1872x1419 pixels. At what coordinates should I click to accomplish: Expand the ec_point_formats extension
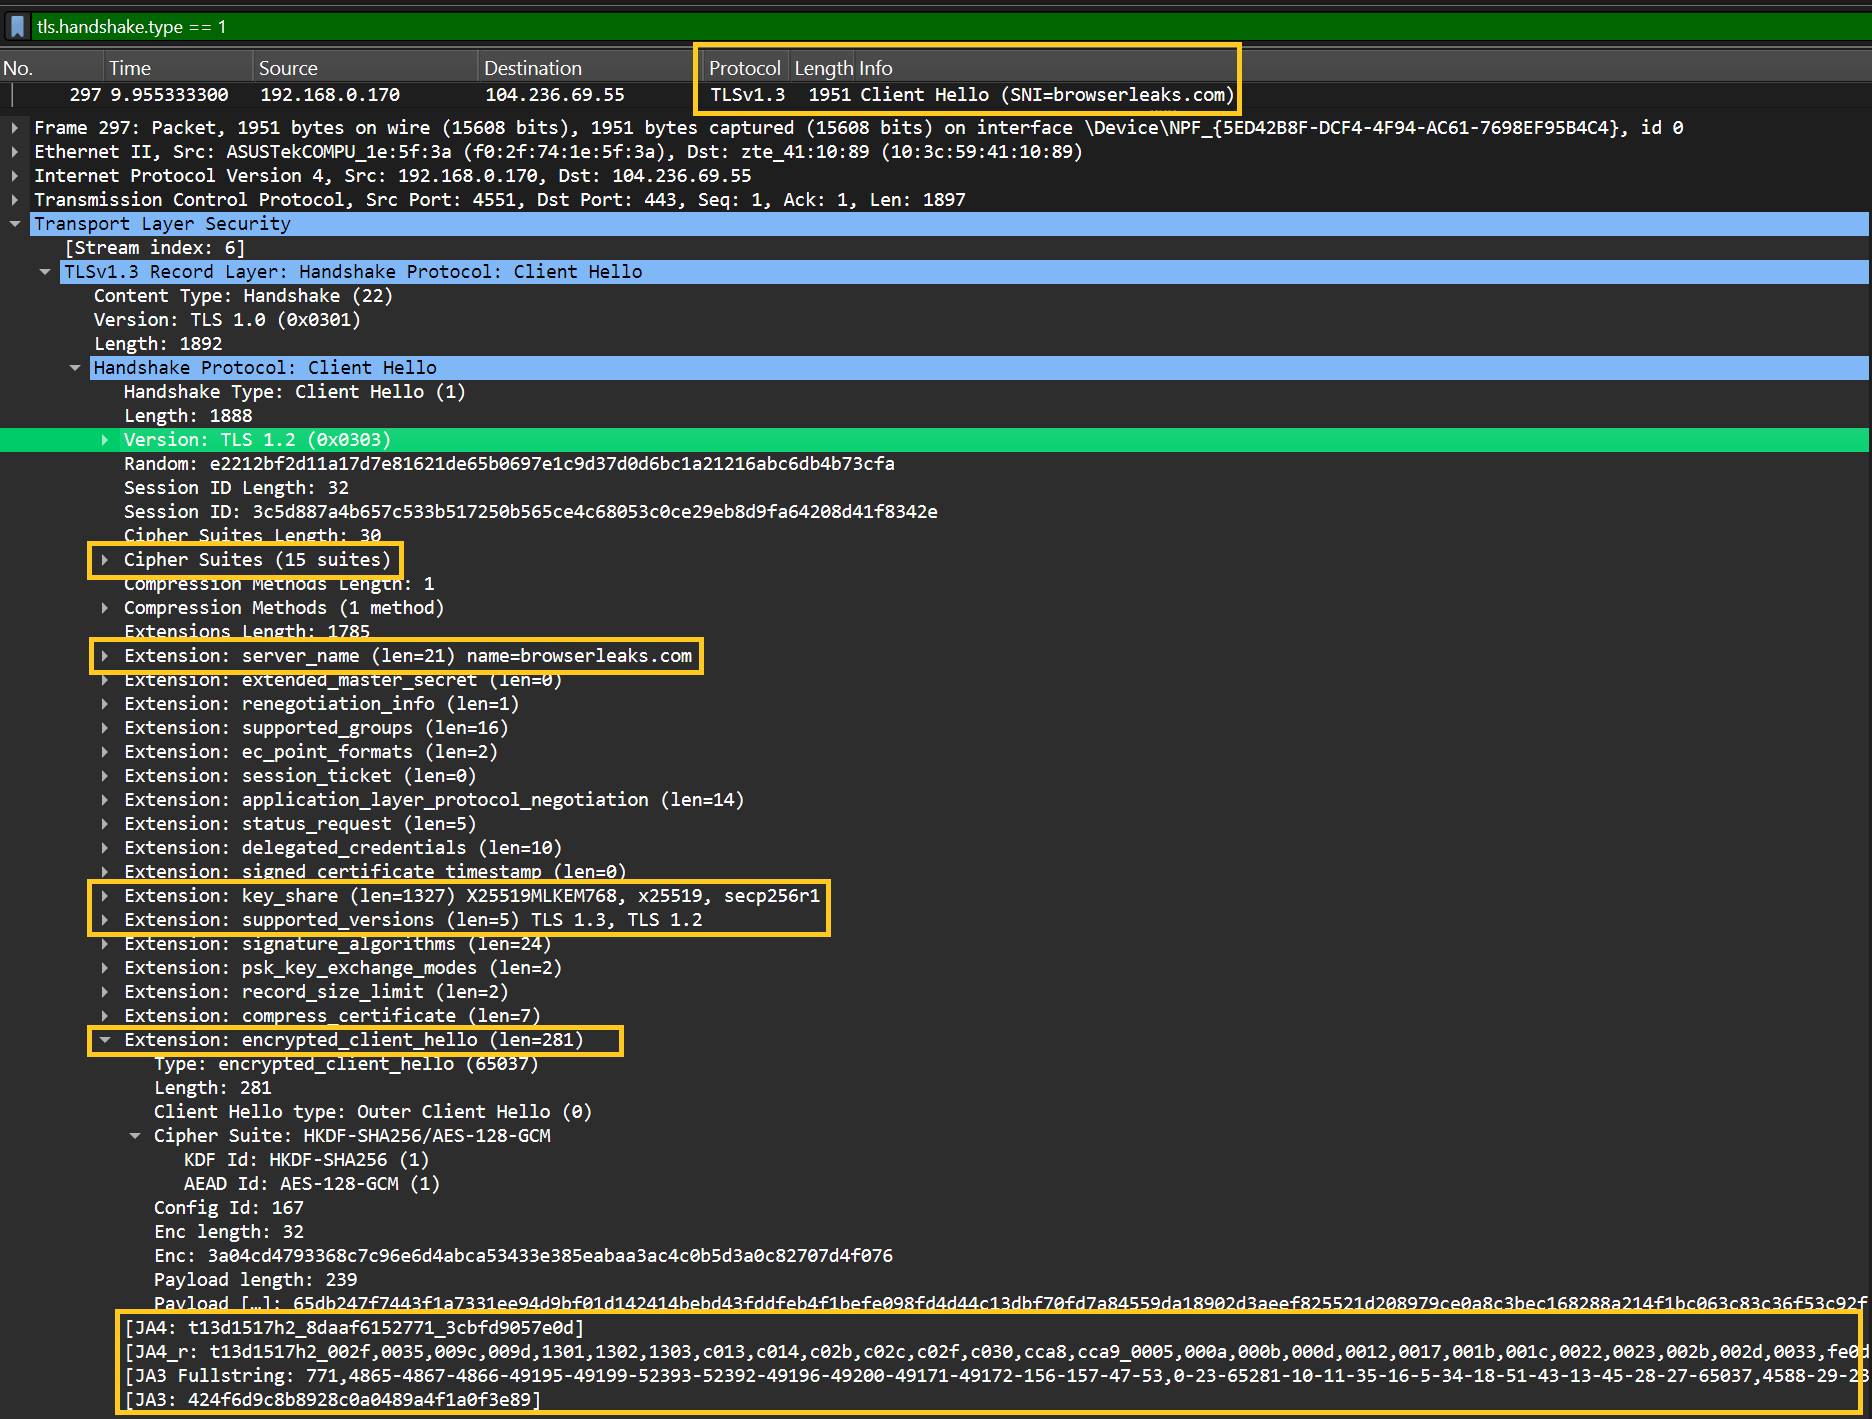click(105, 752)
